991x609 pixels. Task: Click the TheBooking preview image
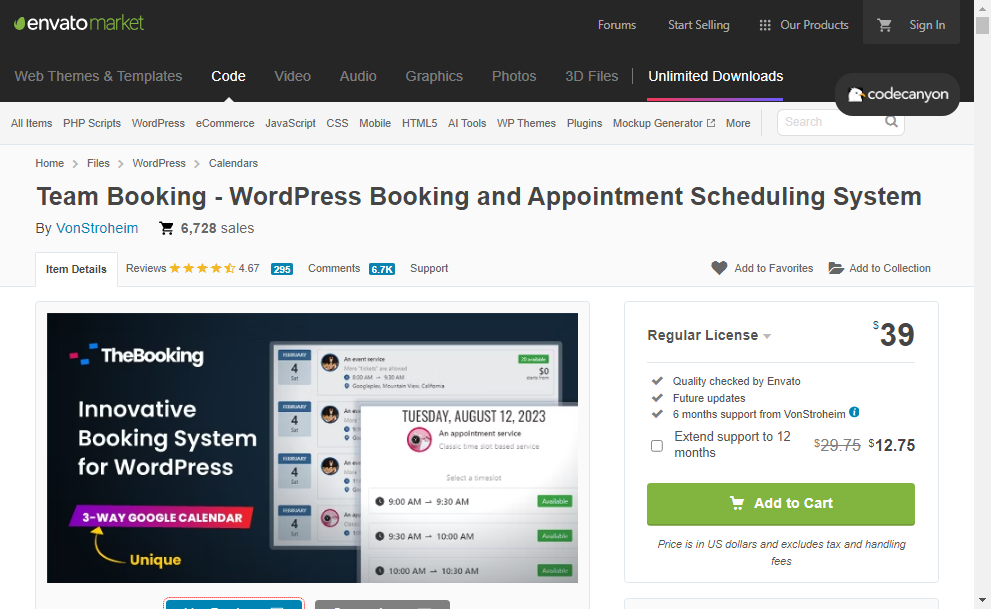312,448
